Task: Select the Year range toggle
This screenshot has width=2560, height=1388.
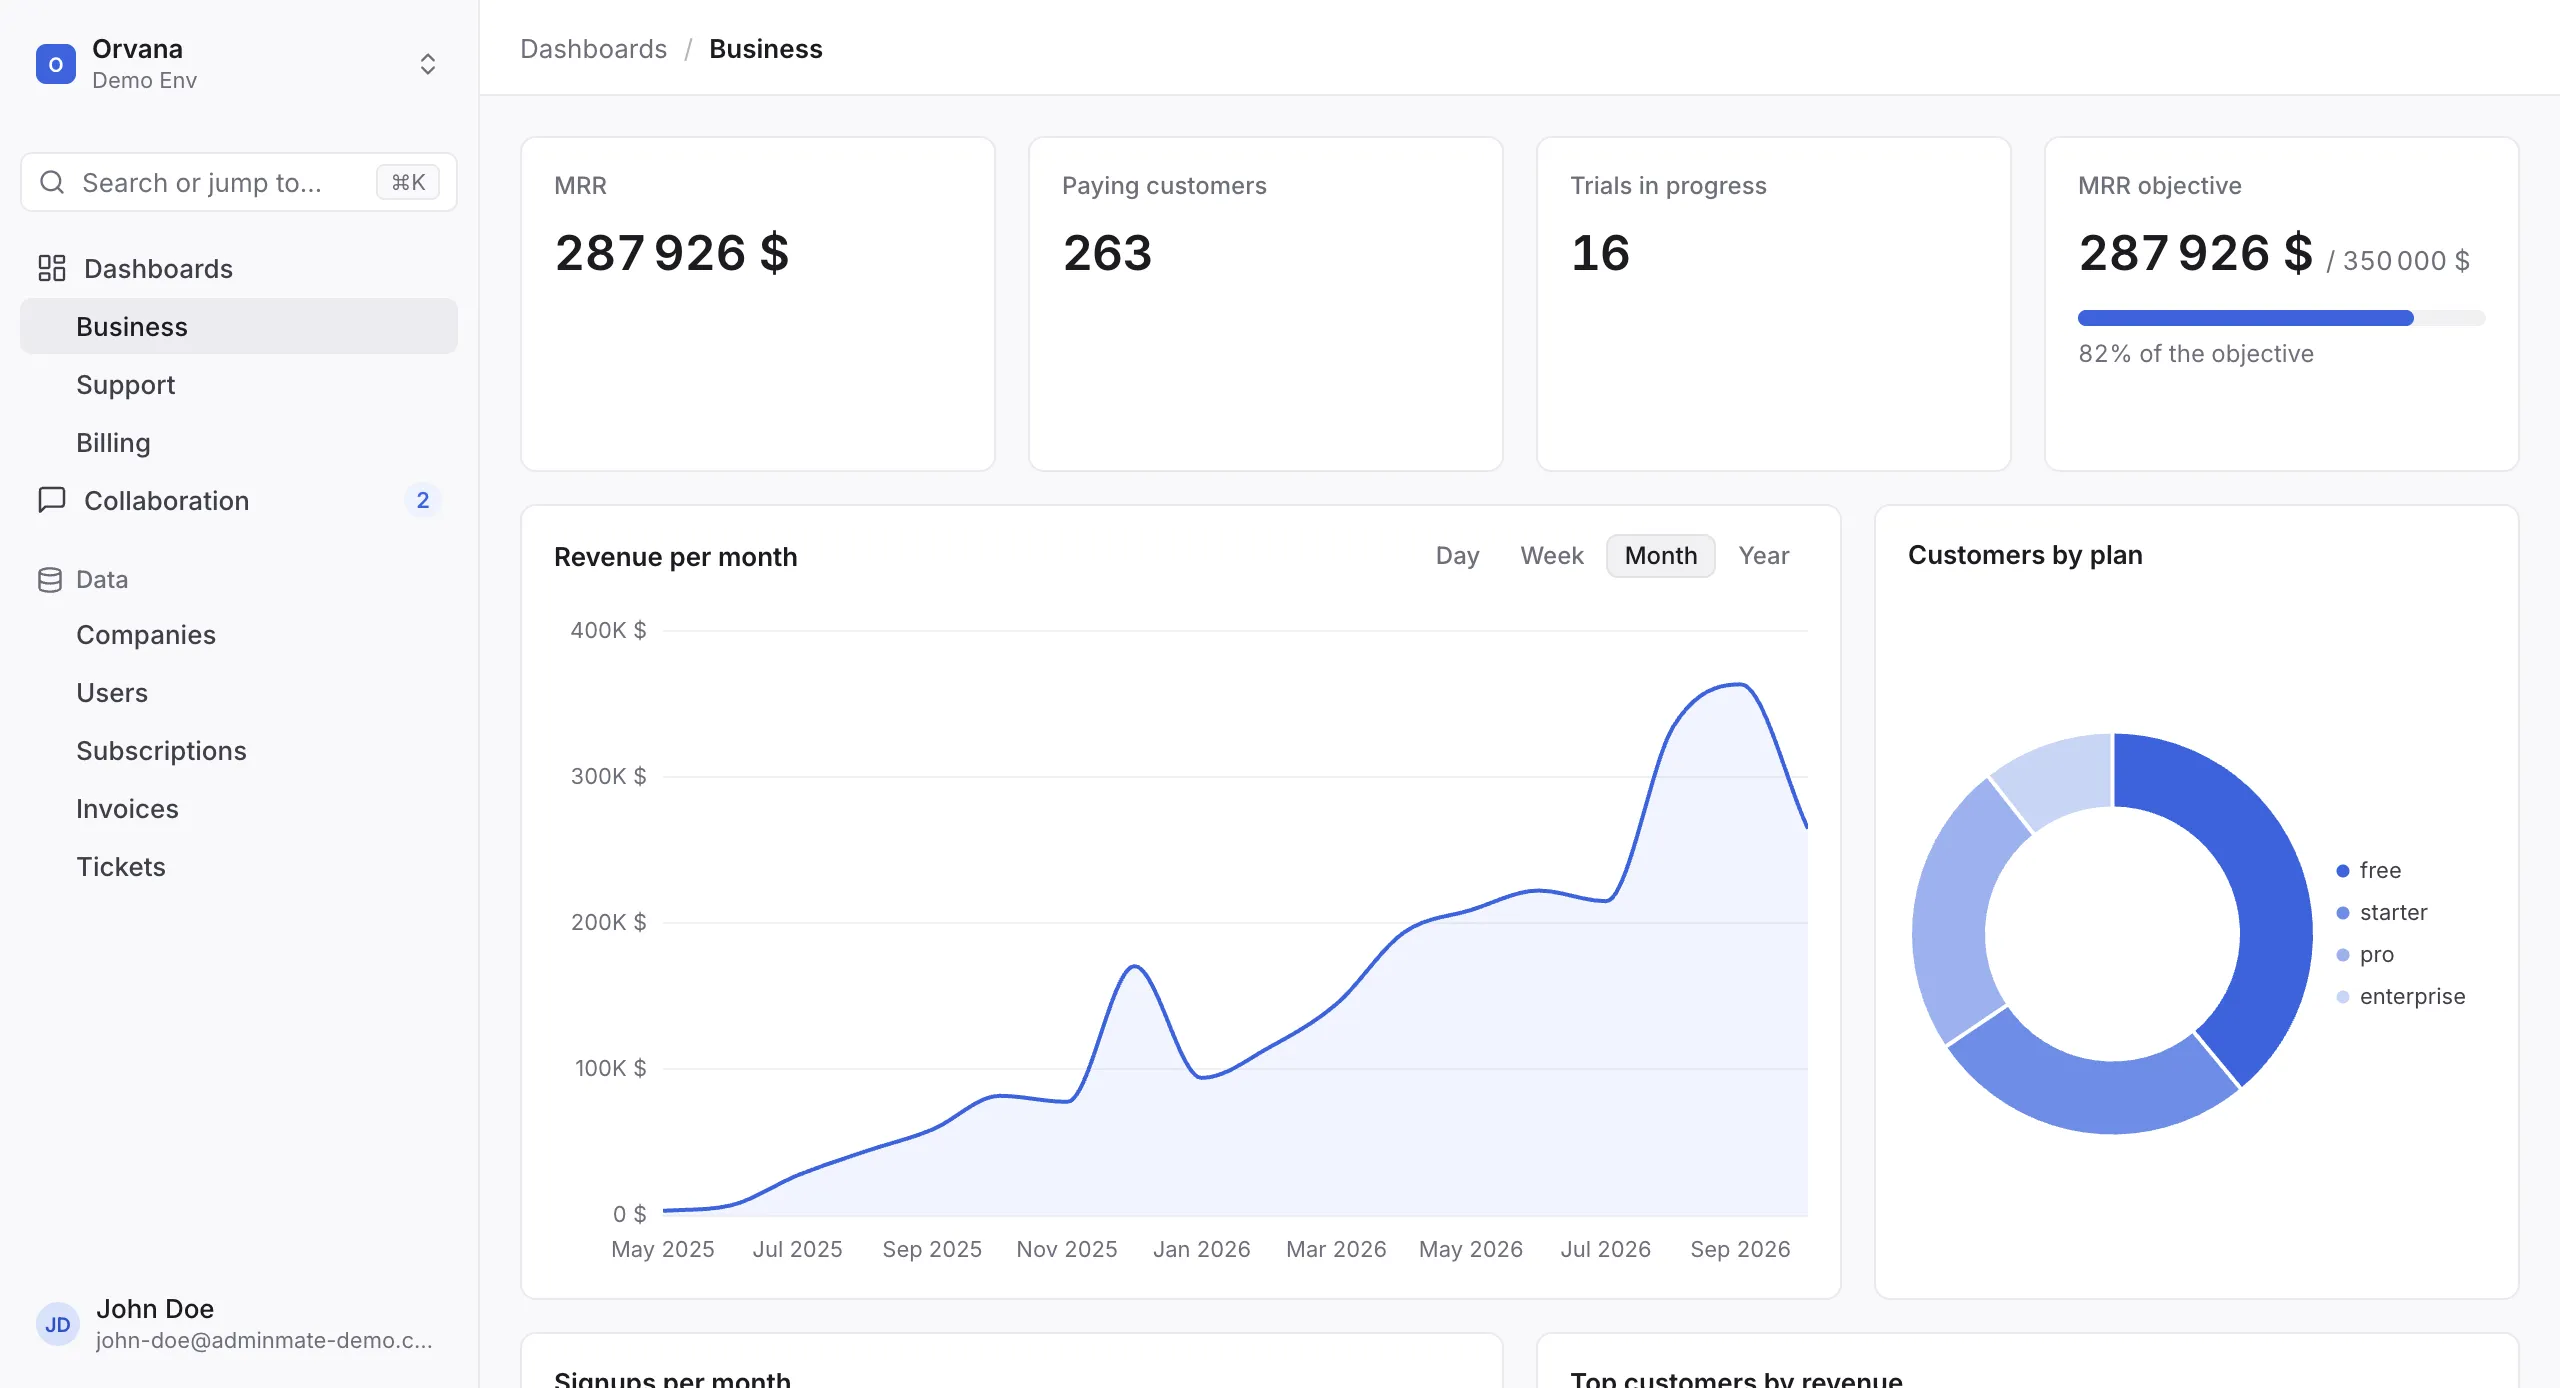Action: click(1764, 555)
